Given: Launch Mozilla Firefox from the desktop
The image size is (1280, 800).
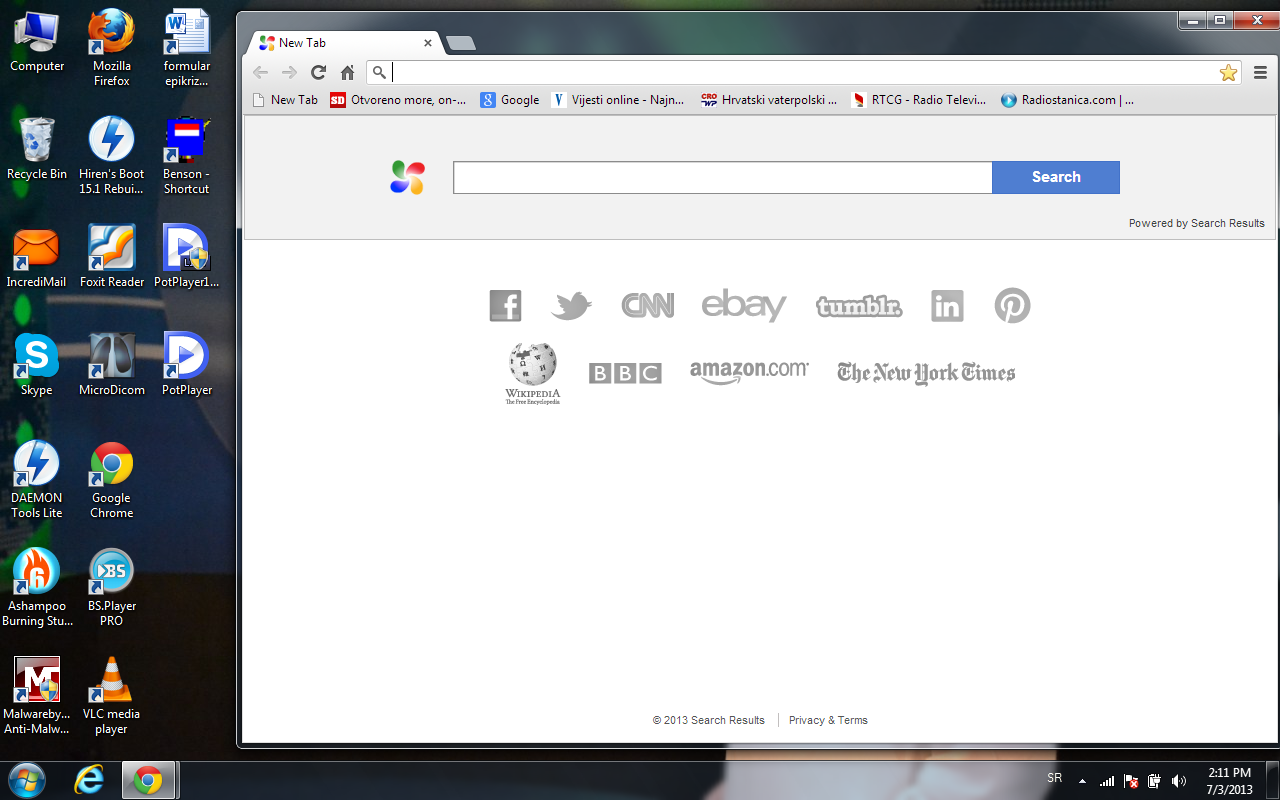Looking at the screenshot, I should click(x=112, y=48).
